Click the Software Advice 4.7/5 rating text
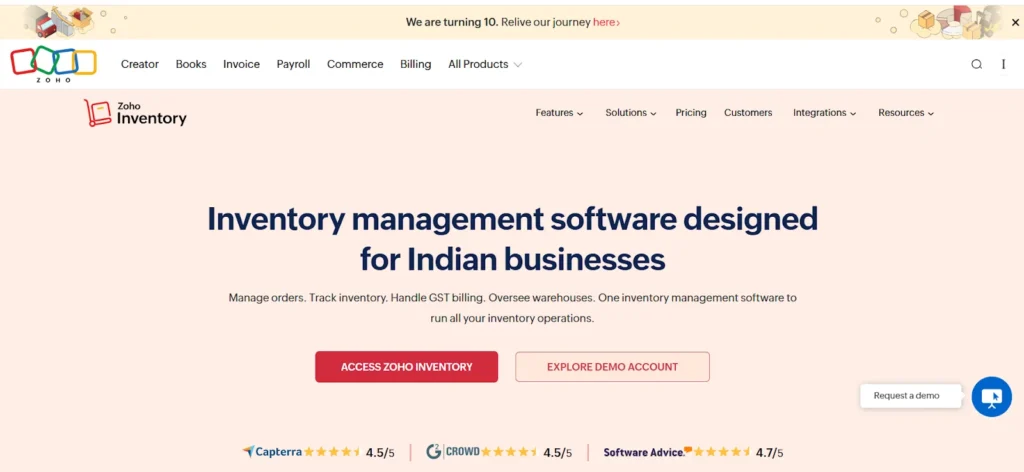The image size is (1024, 472). [769, 452]
